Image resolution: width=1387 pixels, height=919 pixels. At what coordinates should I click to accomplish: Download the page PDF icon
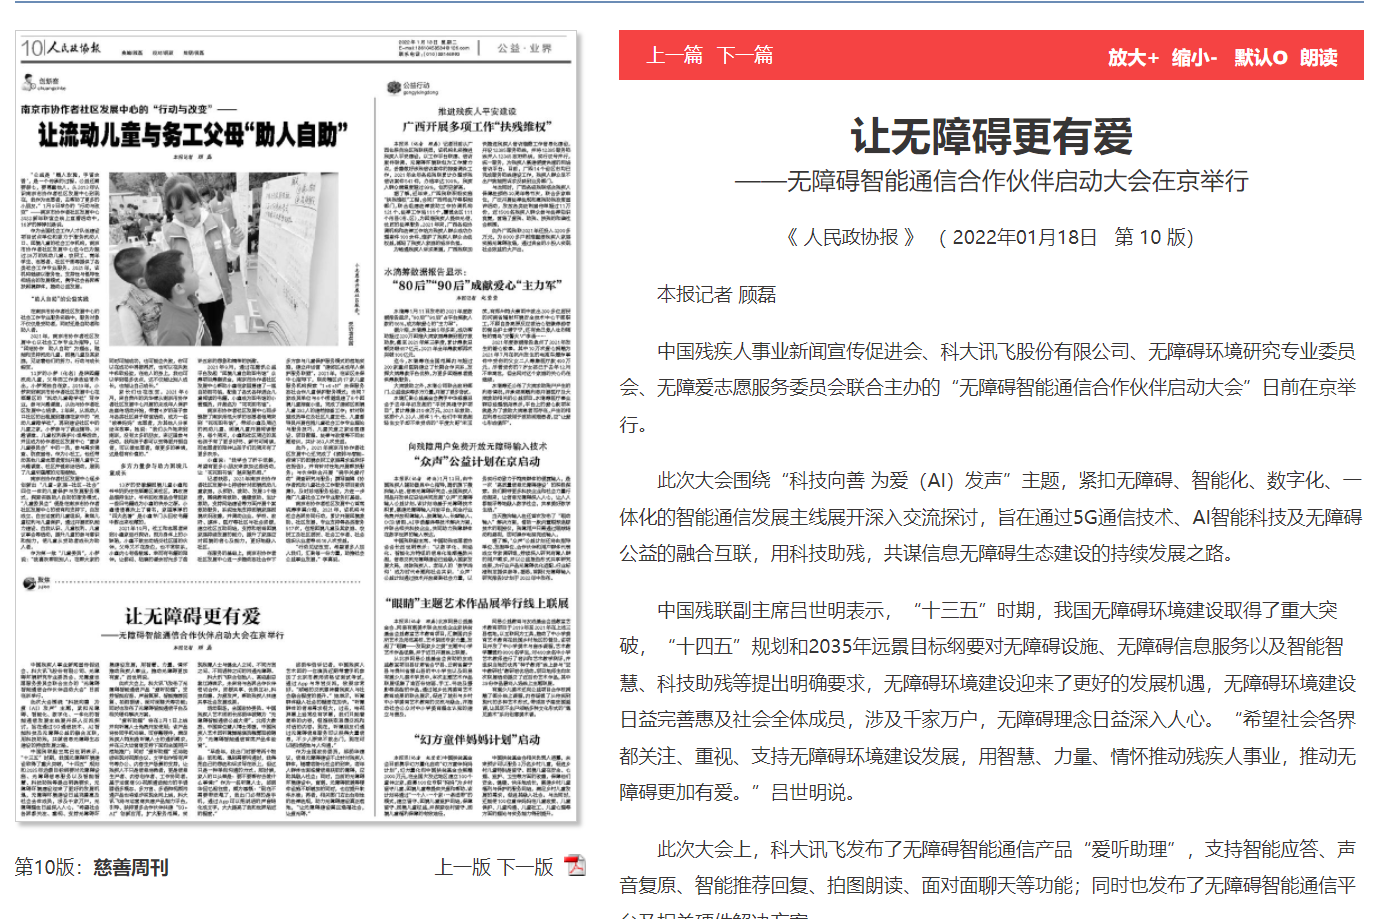575,865
